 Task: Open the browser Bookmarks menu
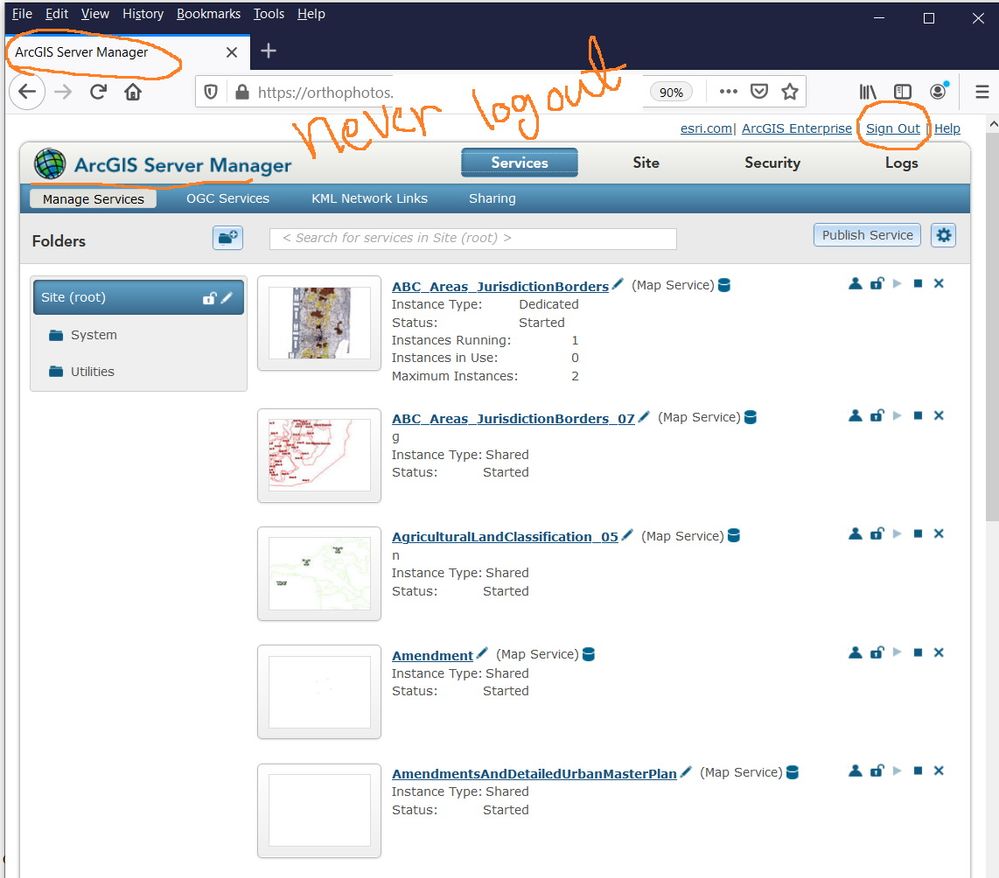click(208, 13)
